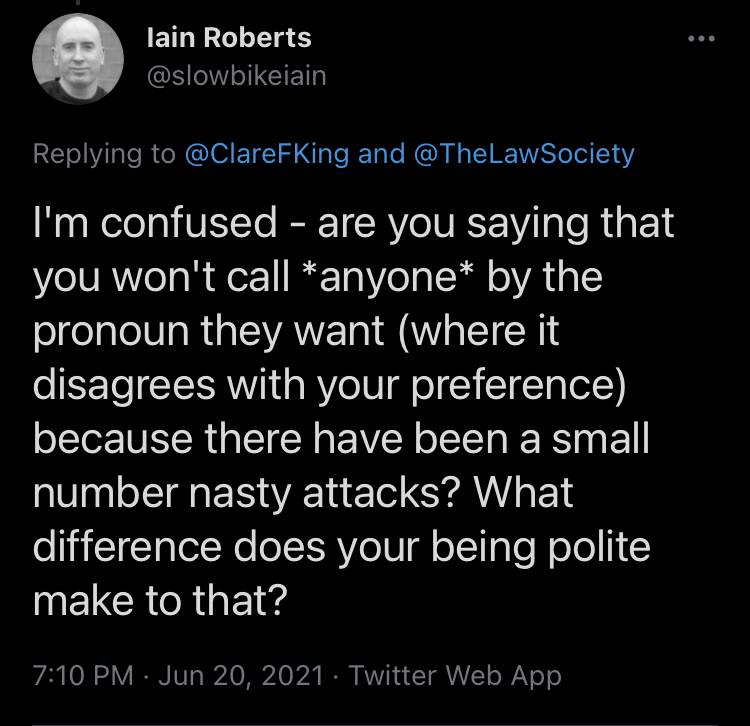Click the opening phrase 'I'm confused'

click(x=155, y=223)
